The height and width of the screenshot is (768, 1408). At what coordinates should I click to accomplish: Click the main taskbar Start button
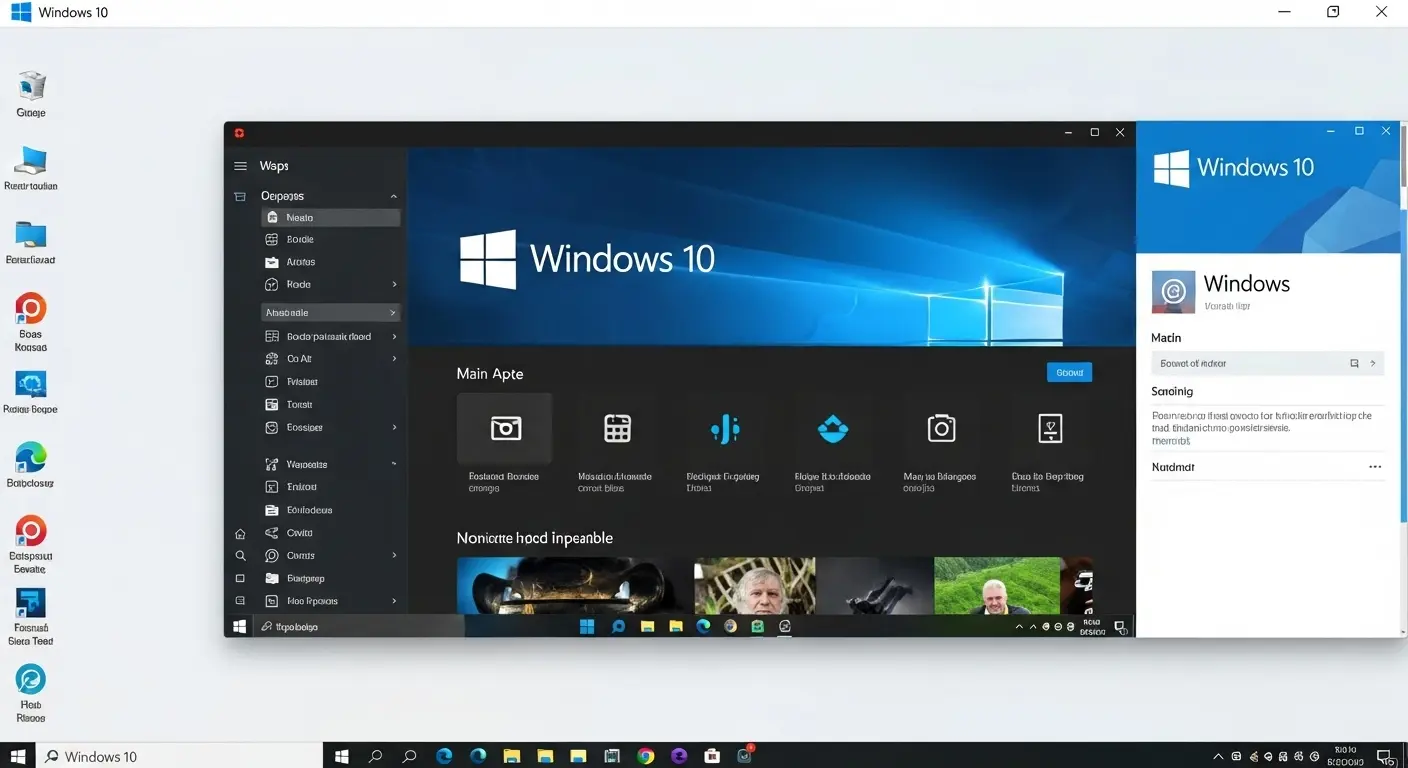tap(17, 756)
